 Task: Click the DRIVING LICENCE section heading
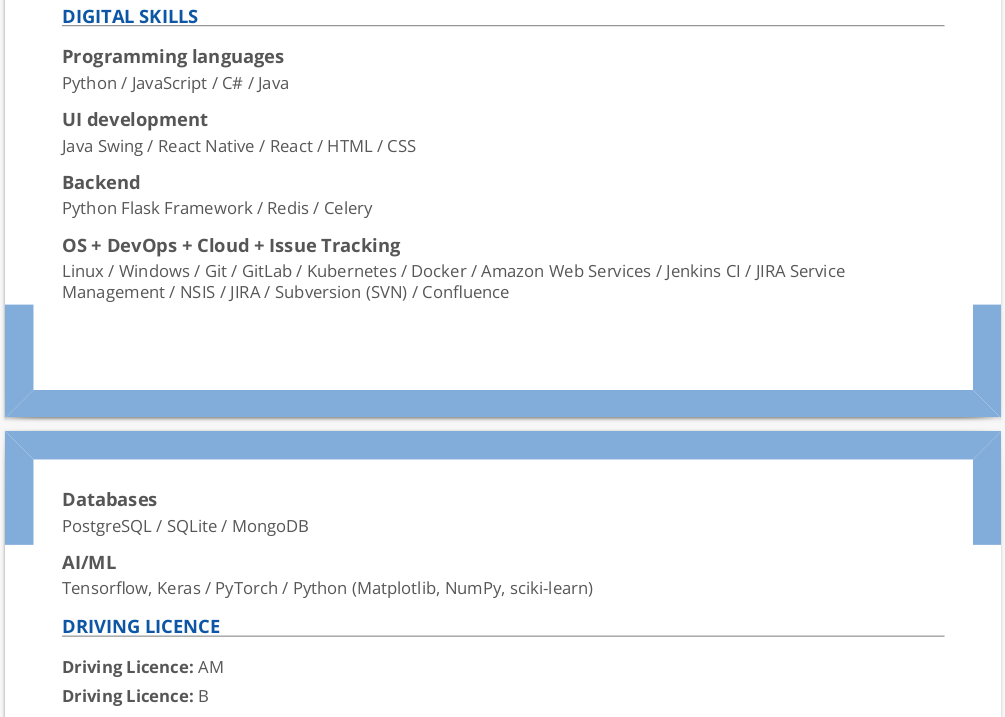141,627
